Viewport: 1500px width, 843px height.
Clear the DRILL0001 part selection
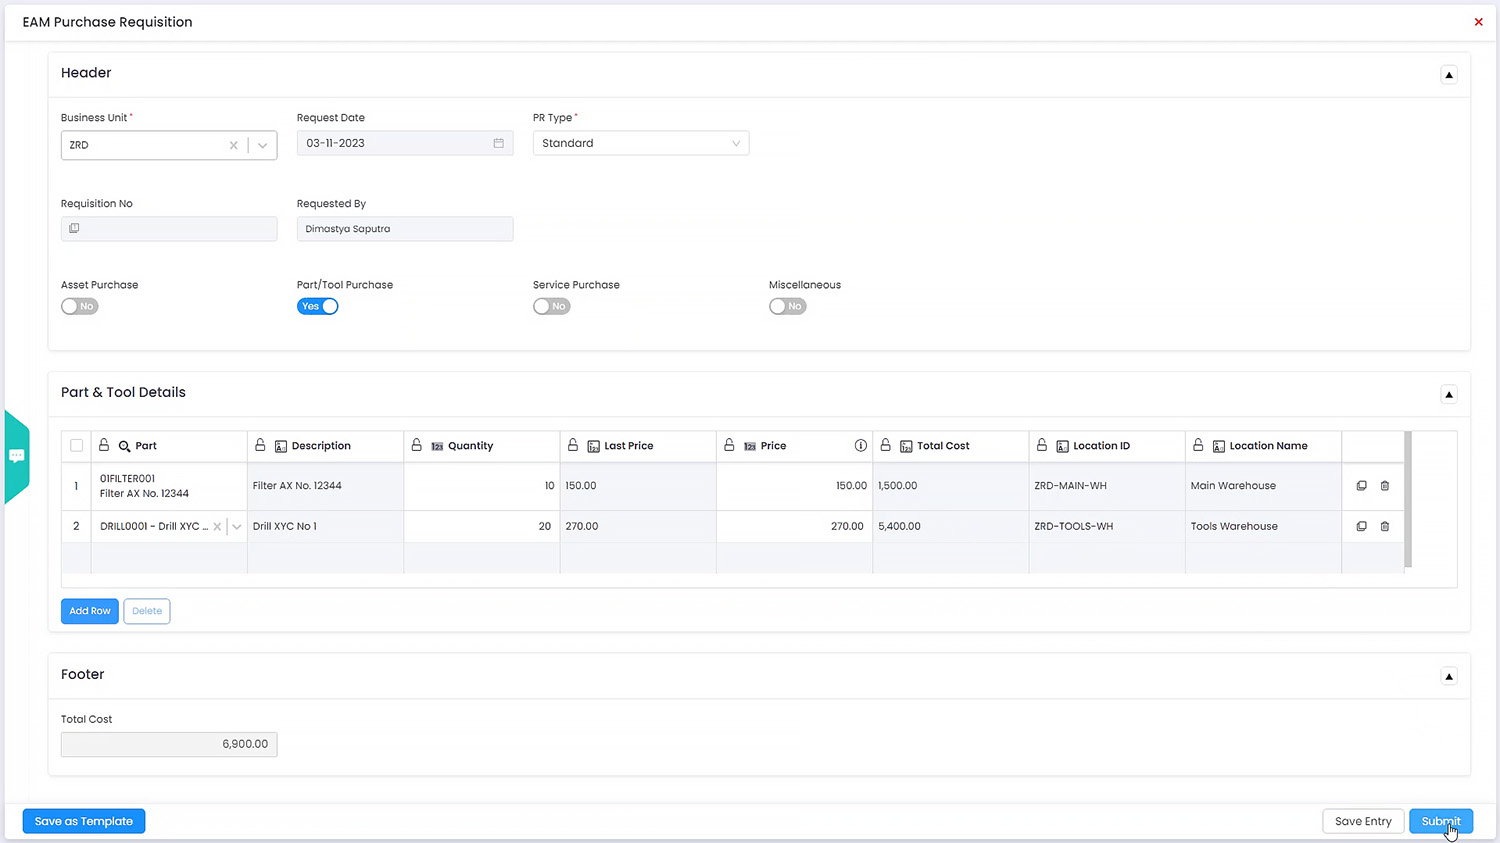(217, 526)
